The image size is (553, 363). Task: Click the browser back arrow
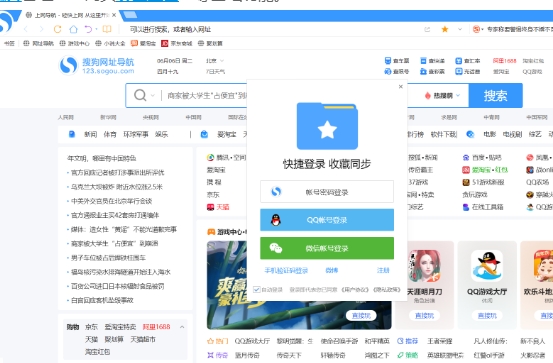(26, 29)
